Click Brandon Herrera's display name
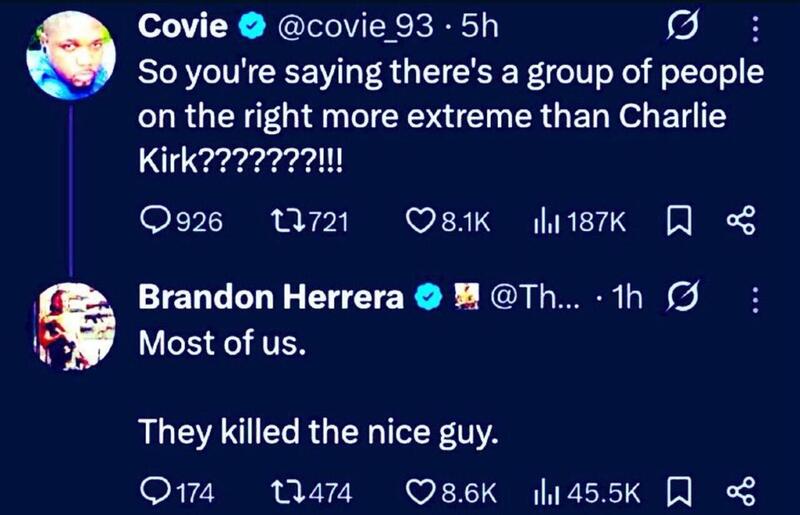This screenshot has width=800, height=515. tap(273, 297)
